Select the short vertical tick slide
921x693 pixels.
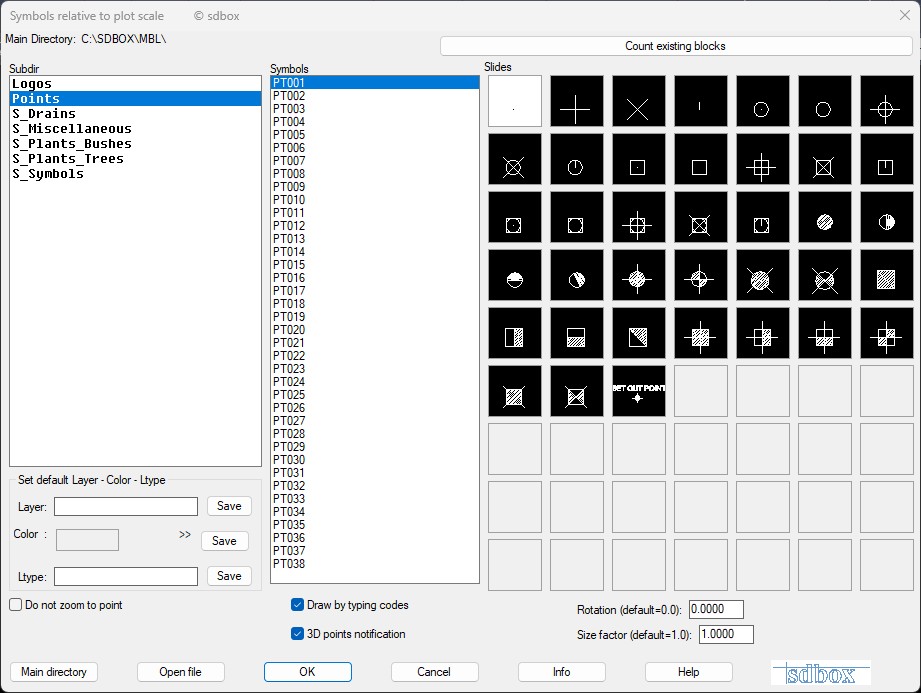coord(701,101)
